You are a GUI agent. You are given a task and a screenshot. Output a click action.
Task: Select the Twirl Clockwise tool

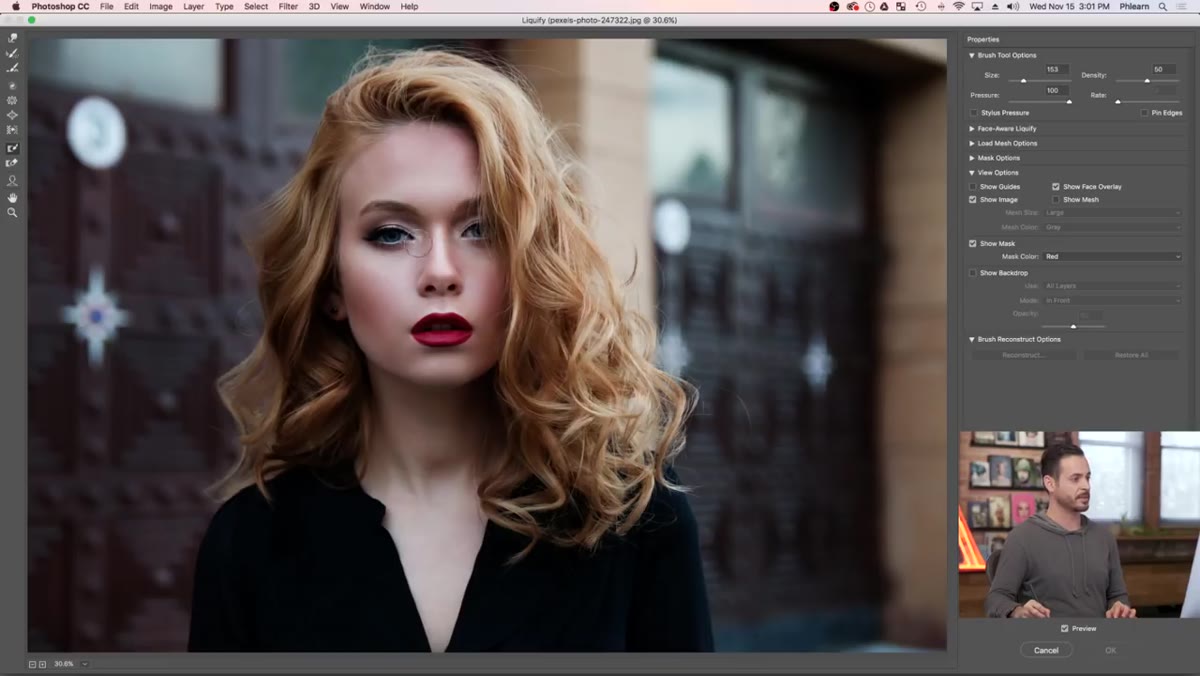pyautogui.click(x=12, y=86)
